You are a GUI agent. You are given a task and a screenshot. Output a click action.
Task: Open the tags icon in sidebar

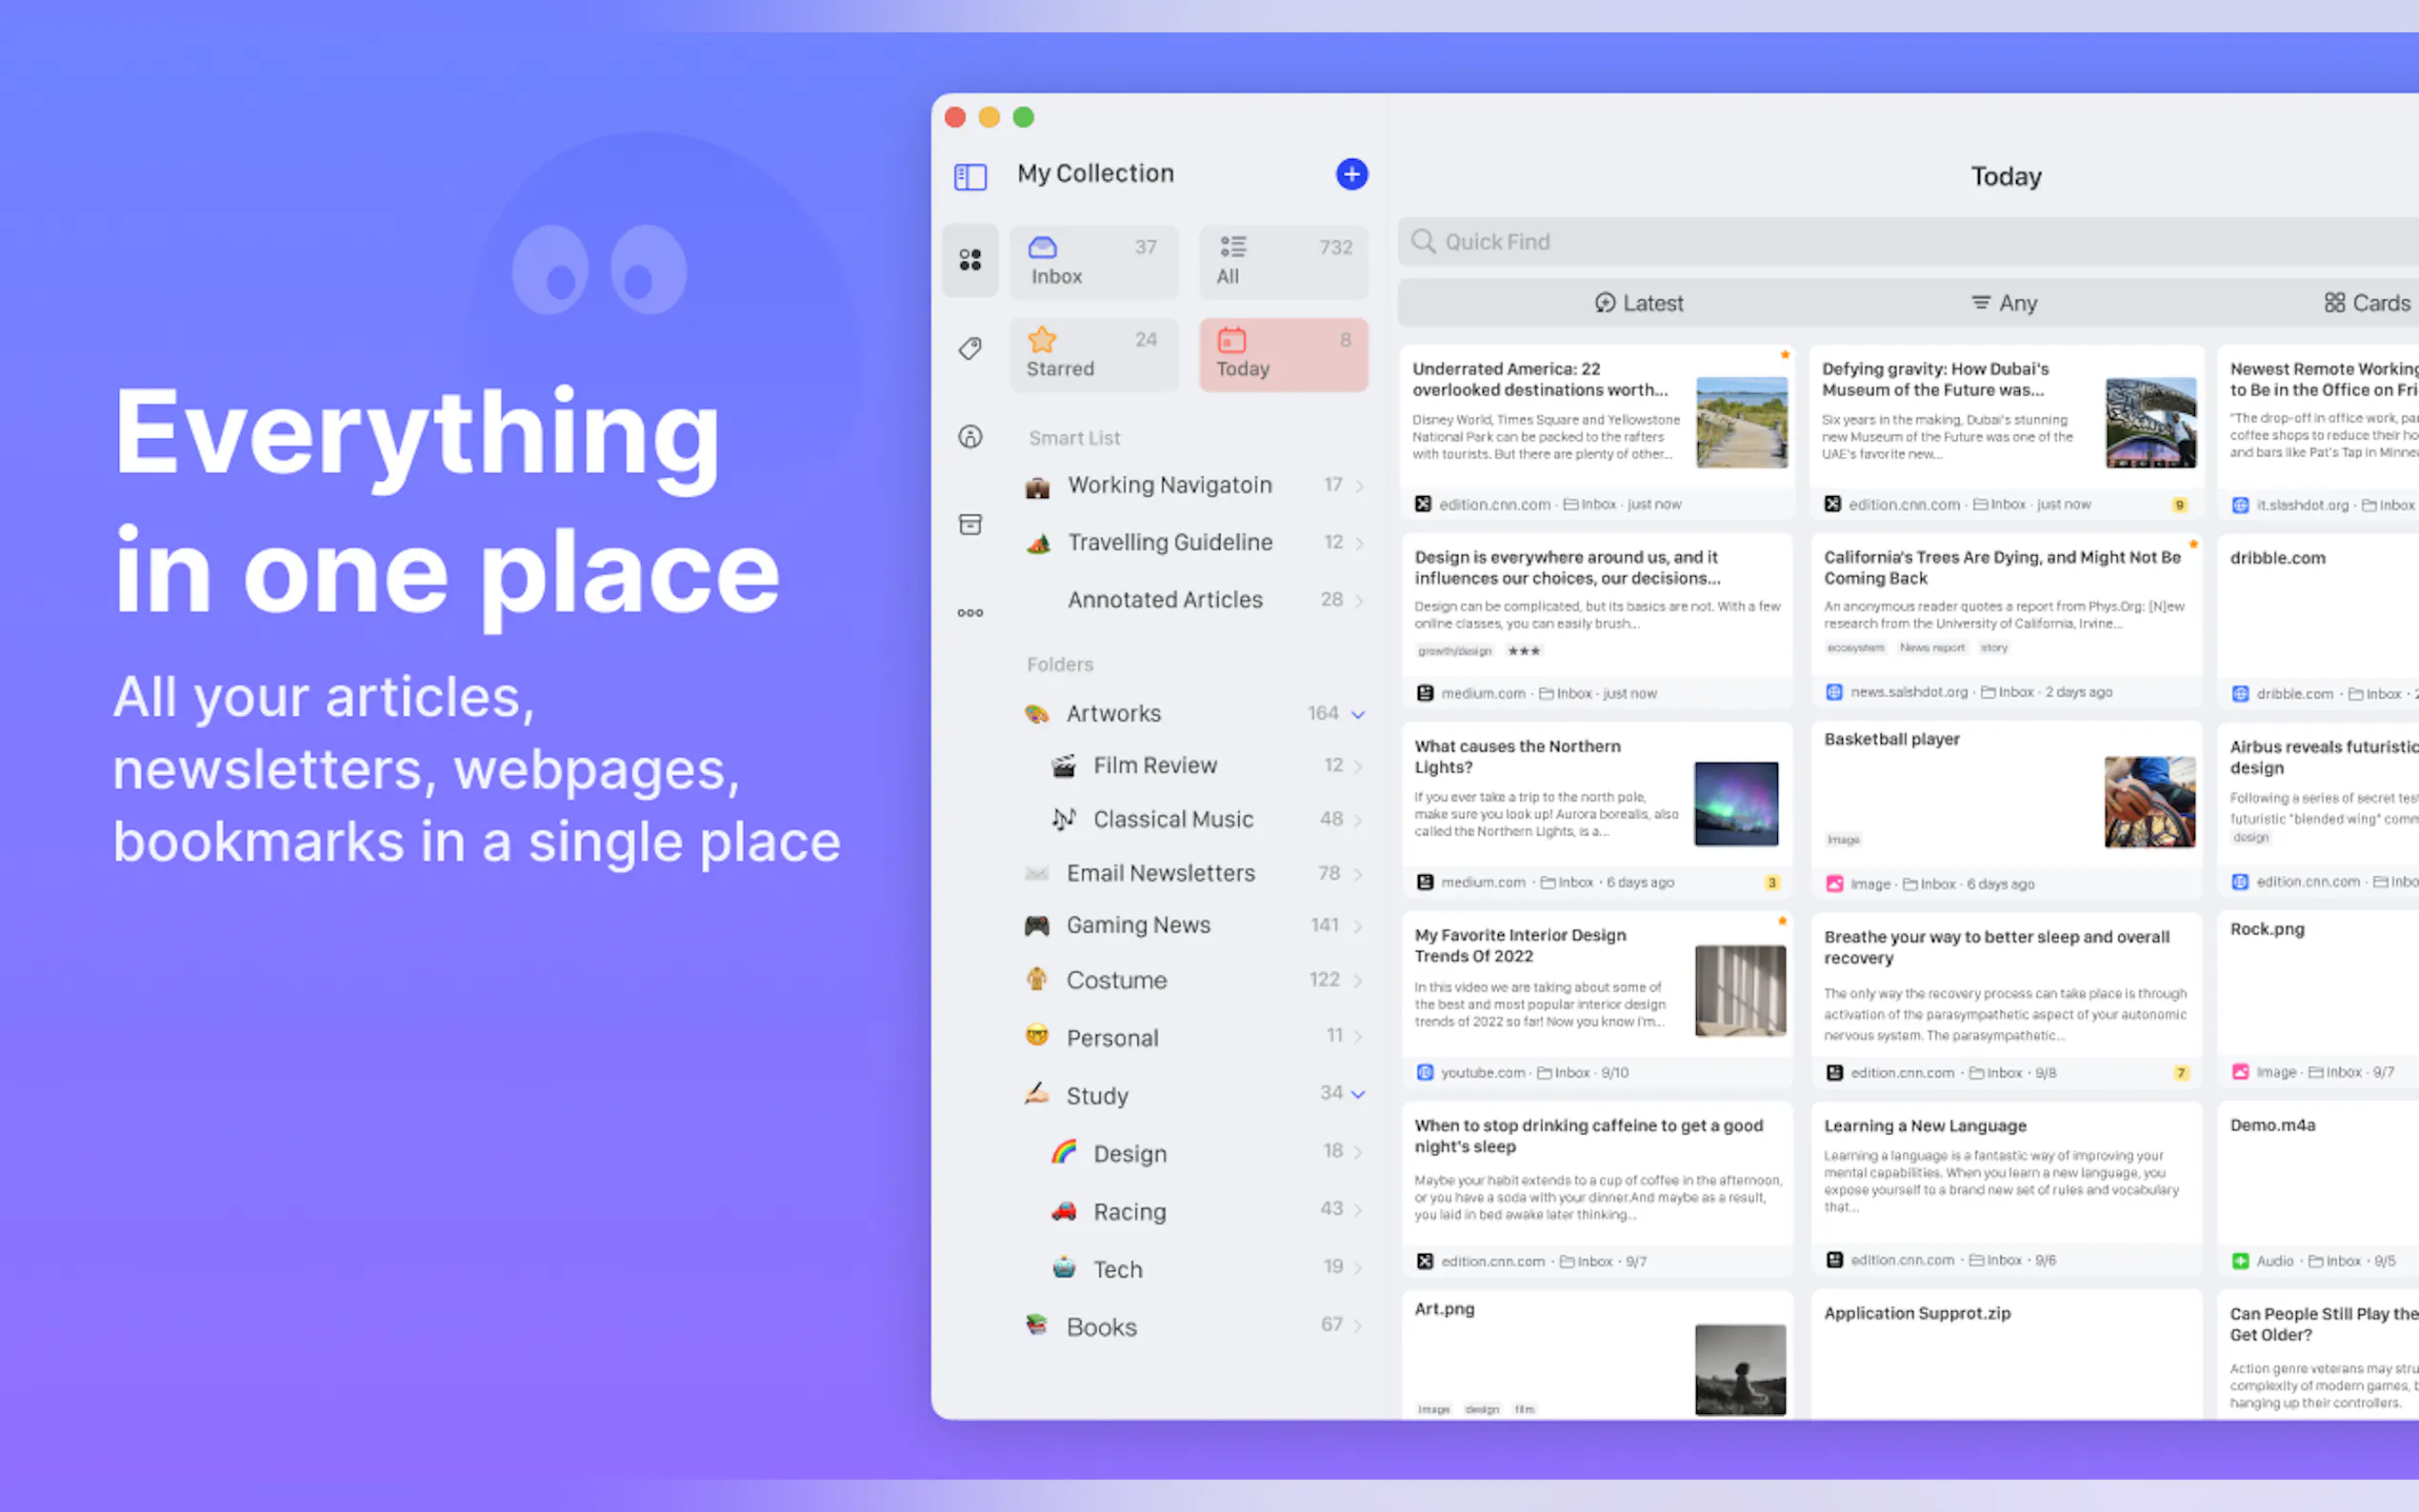tap(969, 348)
